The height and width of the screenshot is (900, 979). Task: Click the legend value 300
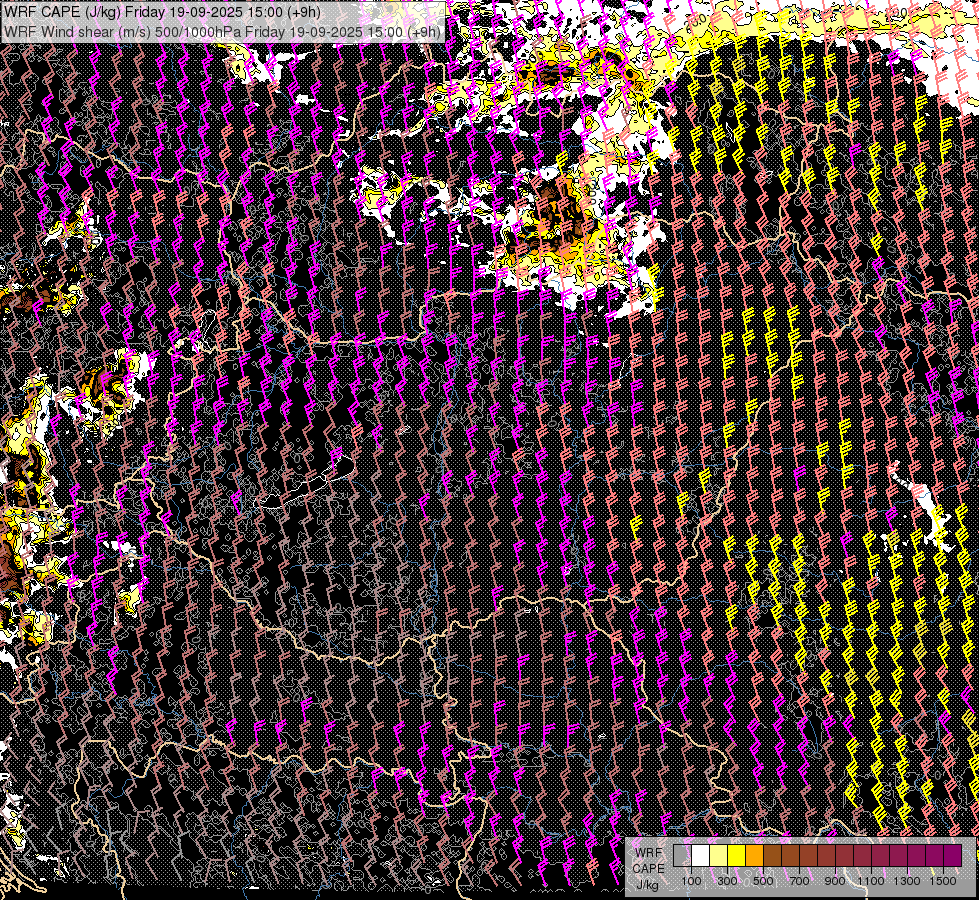click(727, 881)
